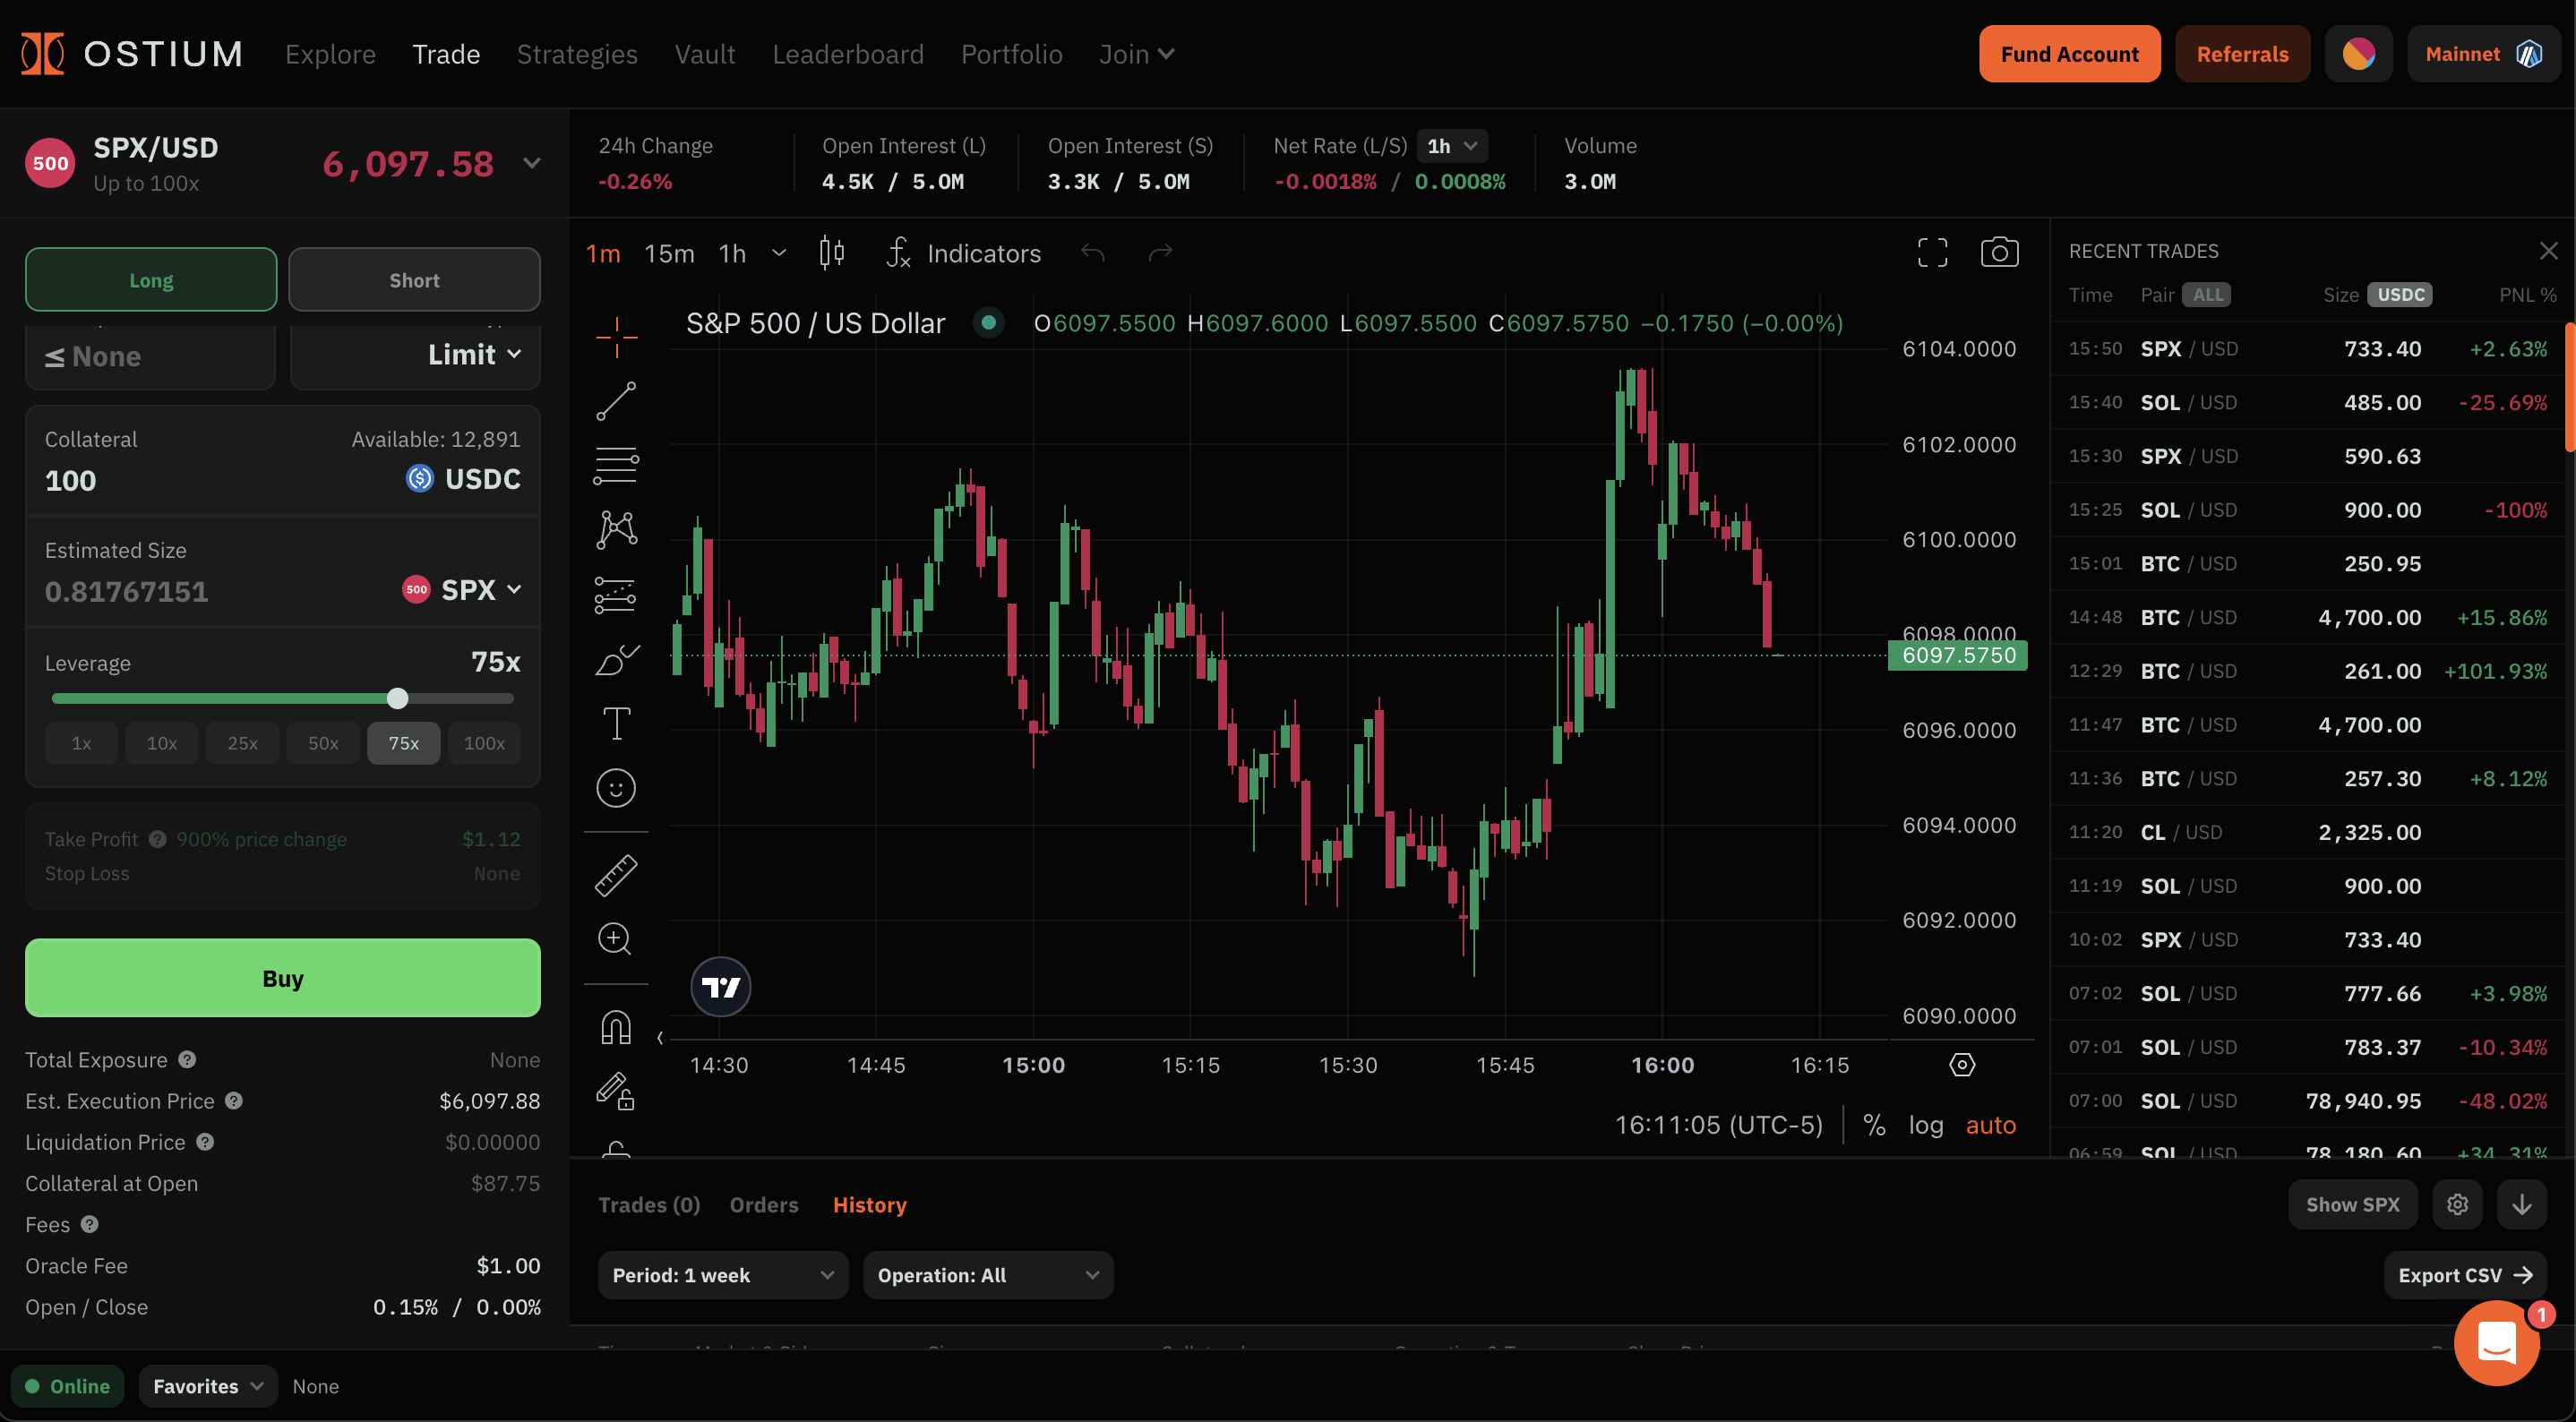Take a chart snapshot with the camera icon
Screen dimensions: 2576x1422
click(2000, 252)
